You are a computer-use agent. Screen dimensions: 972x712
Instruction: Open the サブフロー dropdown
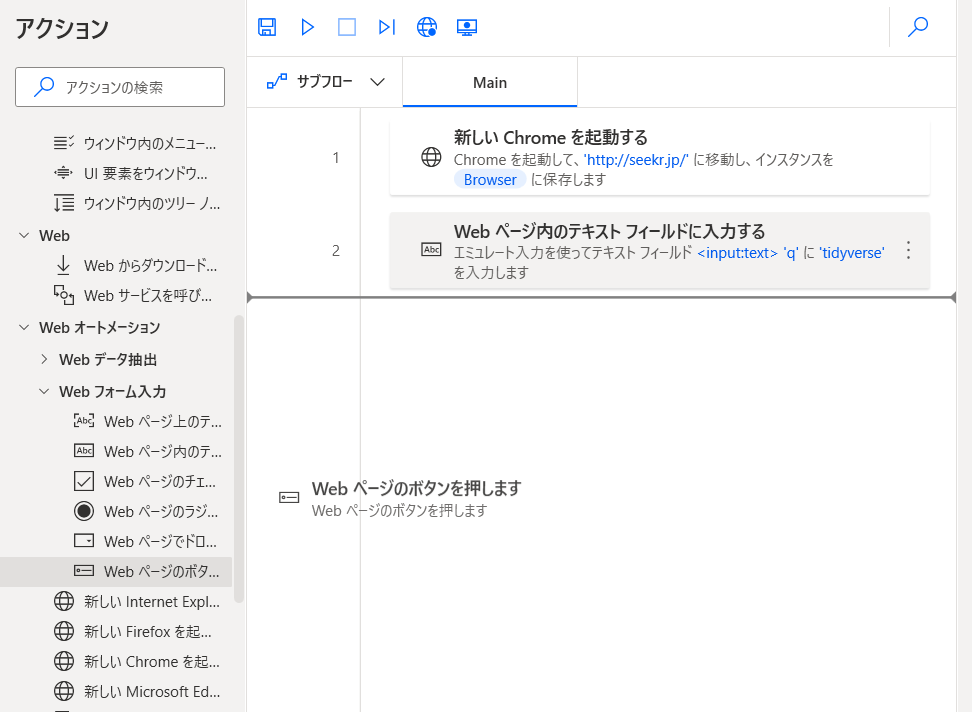pyautogui.click(x=325, y=82)
